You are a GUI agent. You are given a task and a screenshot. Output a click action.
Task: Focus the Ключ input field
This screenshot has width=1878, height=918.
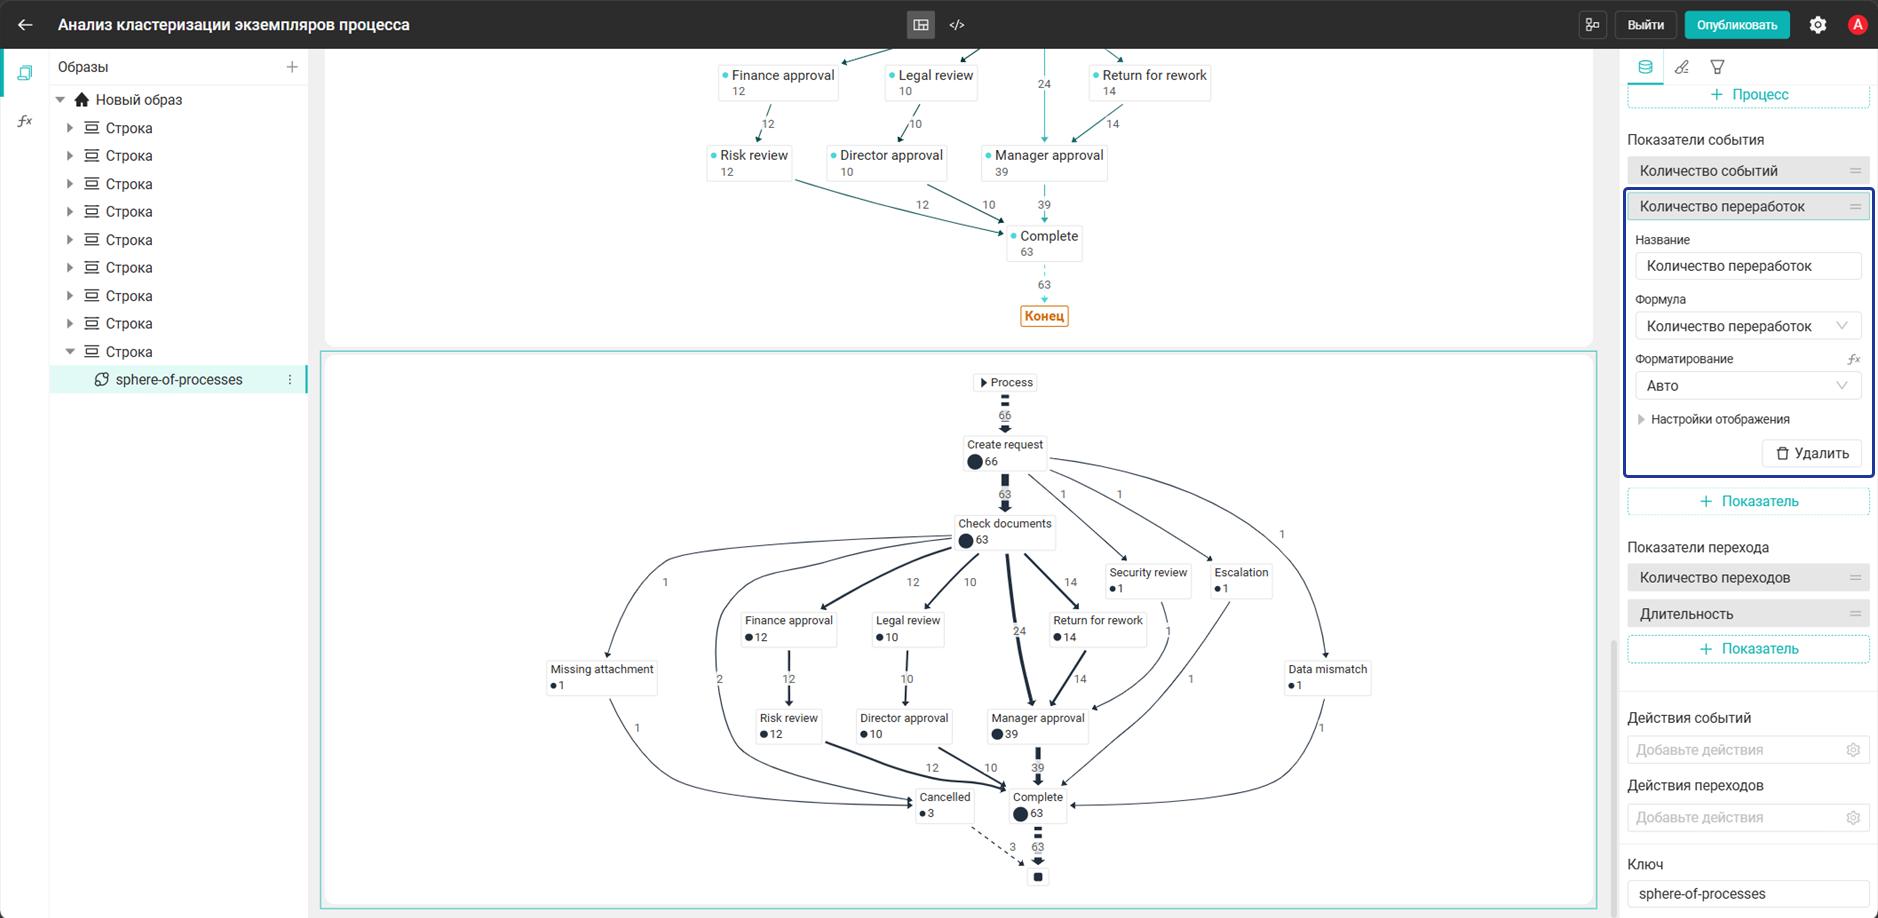coord(1748,894)
